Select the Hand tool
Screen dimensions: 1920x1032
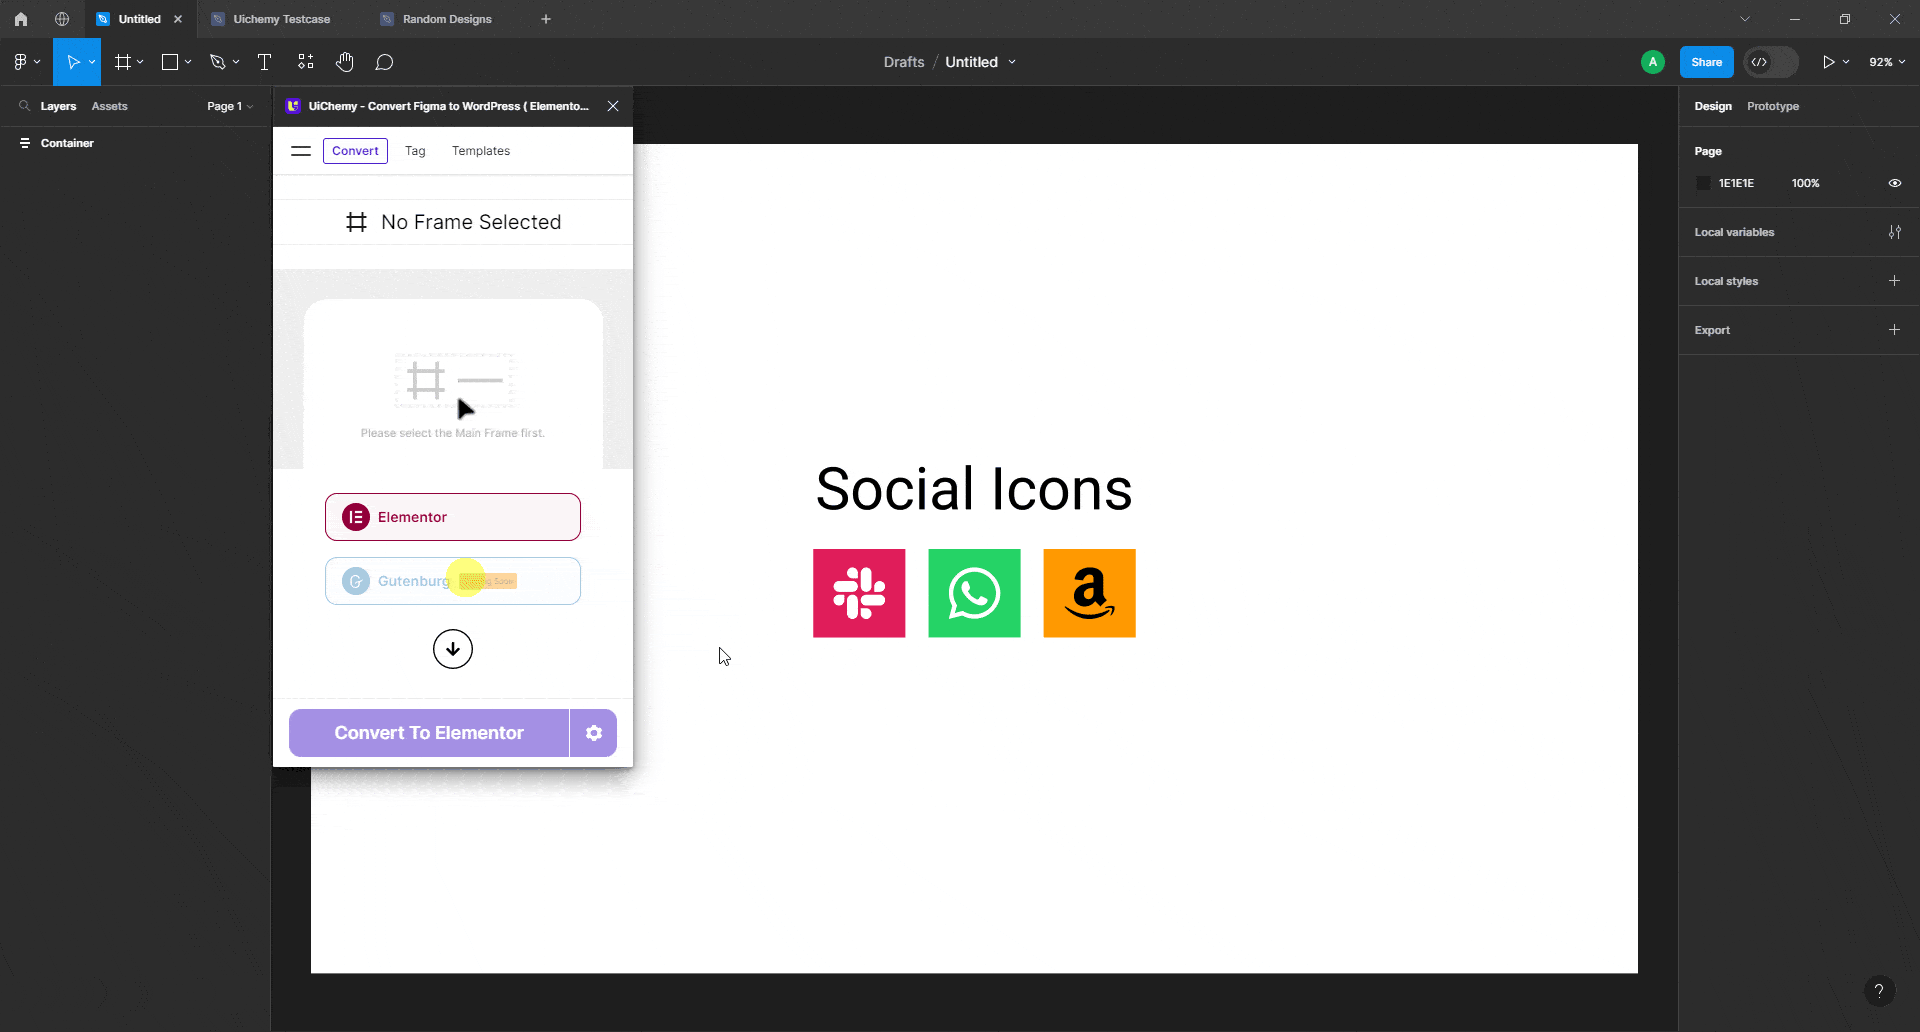[345, 62]
